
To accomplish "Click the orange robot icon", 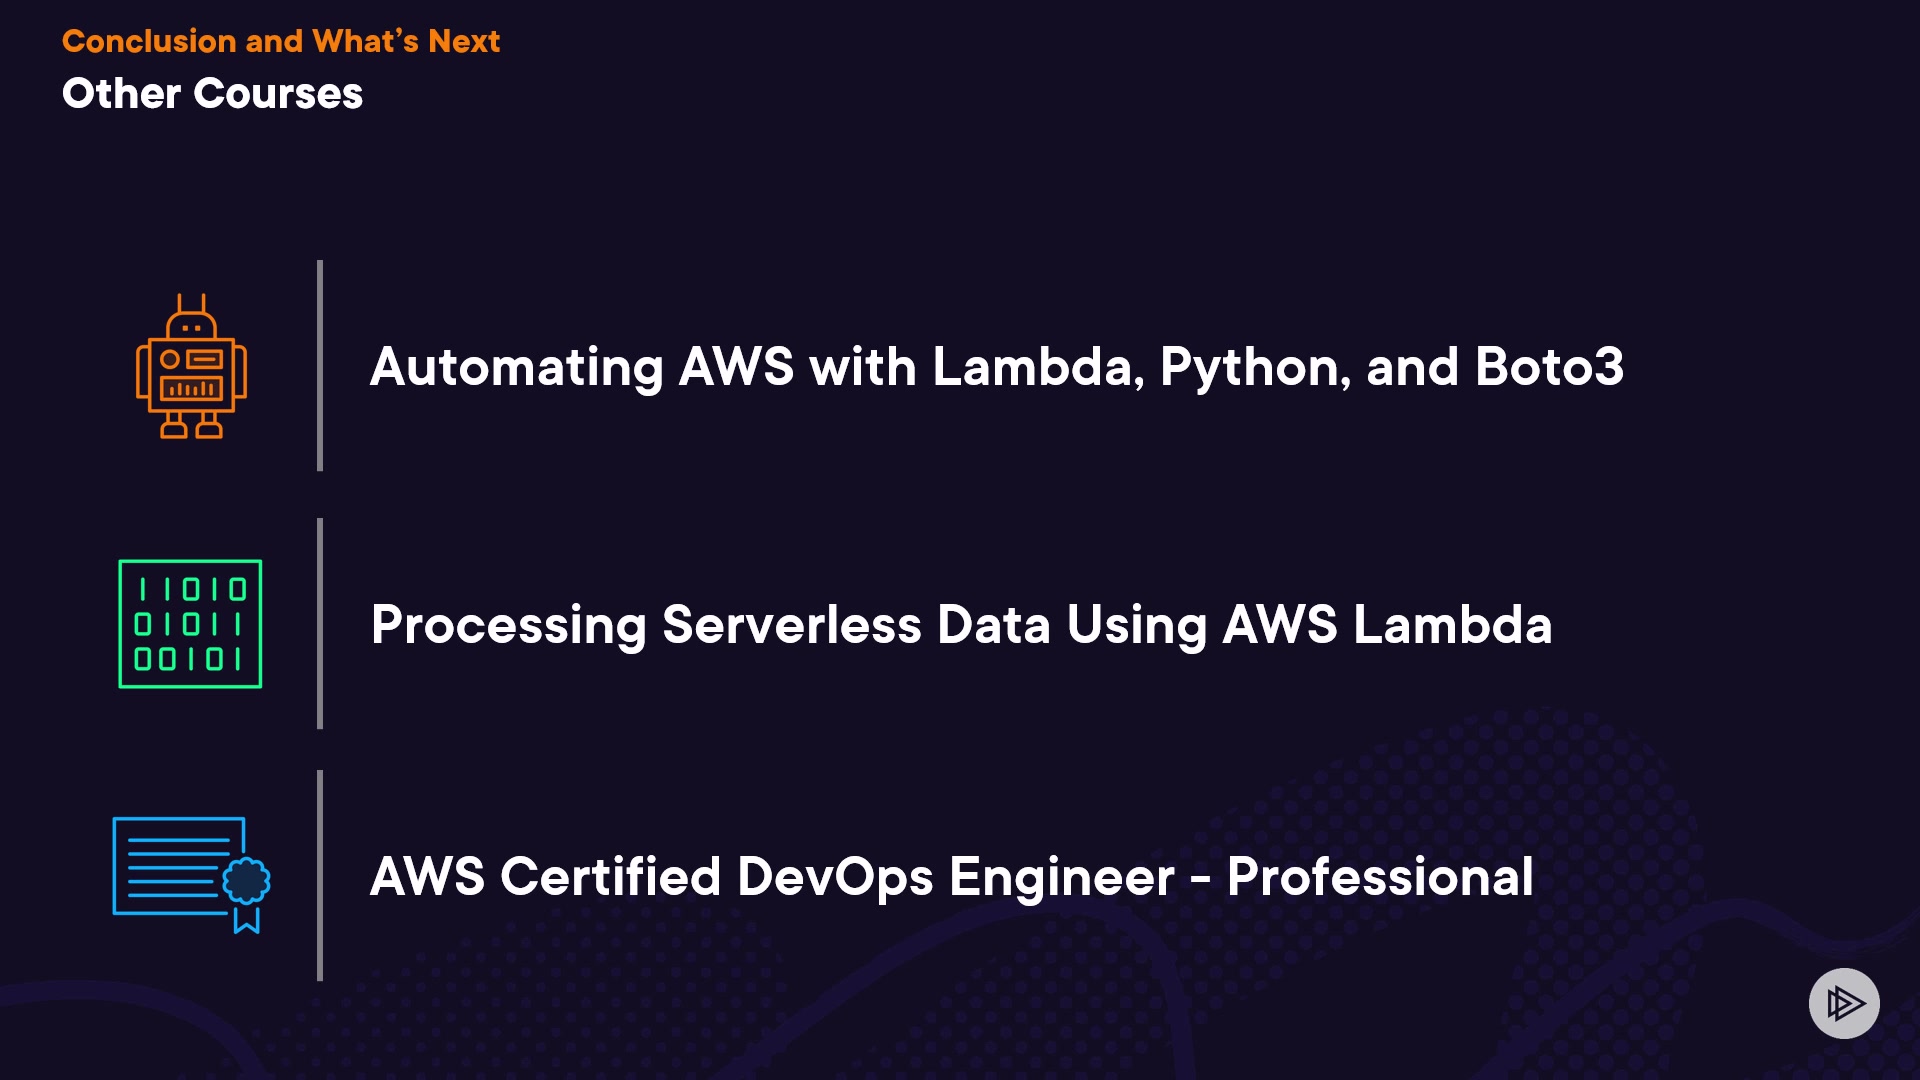I will [191, 367].
